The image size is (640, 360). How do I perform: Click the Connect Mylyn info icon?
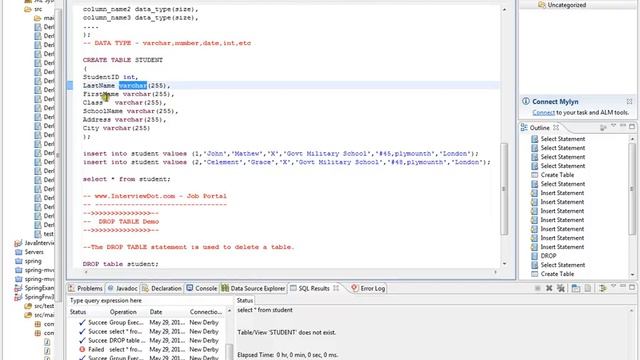click(x=526, y=101)
